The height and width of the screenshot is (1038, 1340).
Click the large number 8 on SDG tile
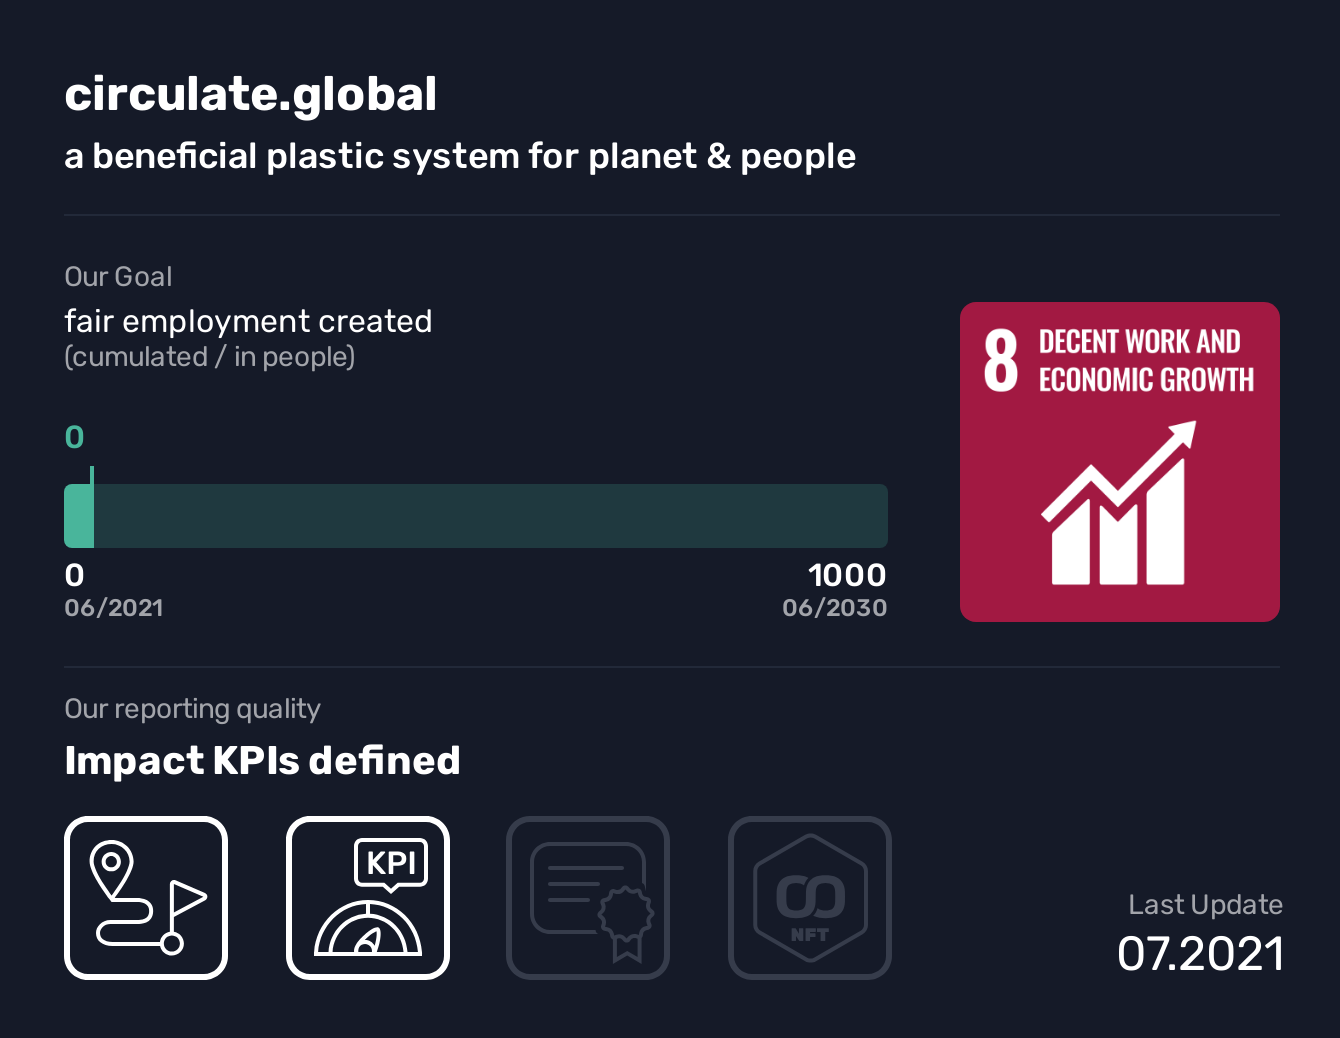[x=1000, y=361]
